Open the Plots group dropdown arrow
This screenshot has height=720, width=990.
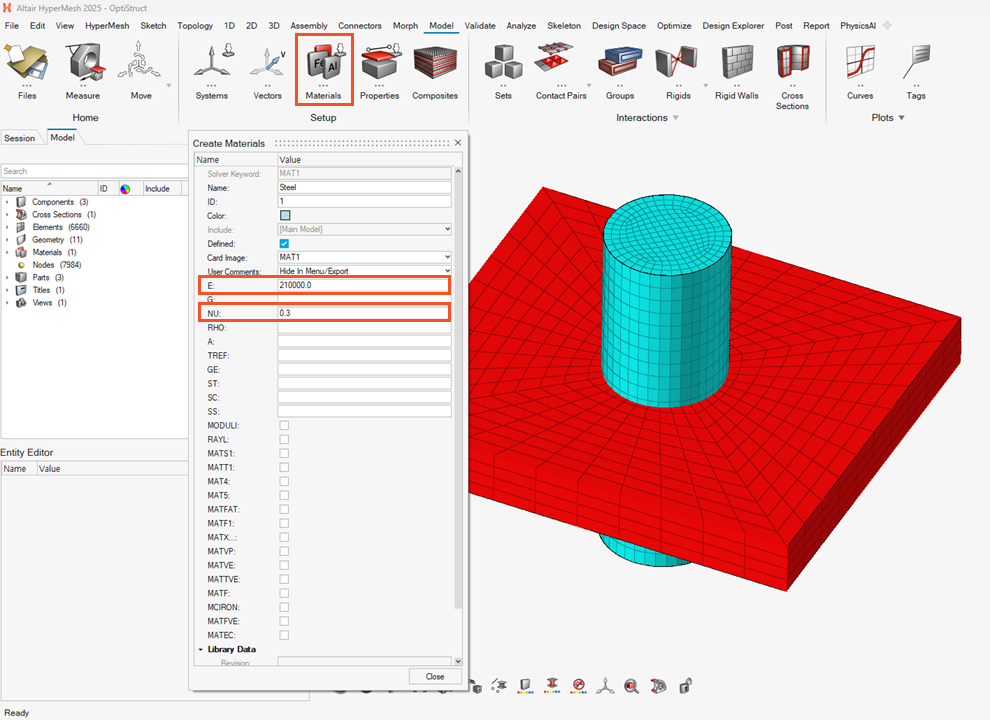tap(902, 117)
